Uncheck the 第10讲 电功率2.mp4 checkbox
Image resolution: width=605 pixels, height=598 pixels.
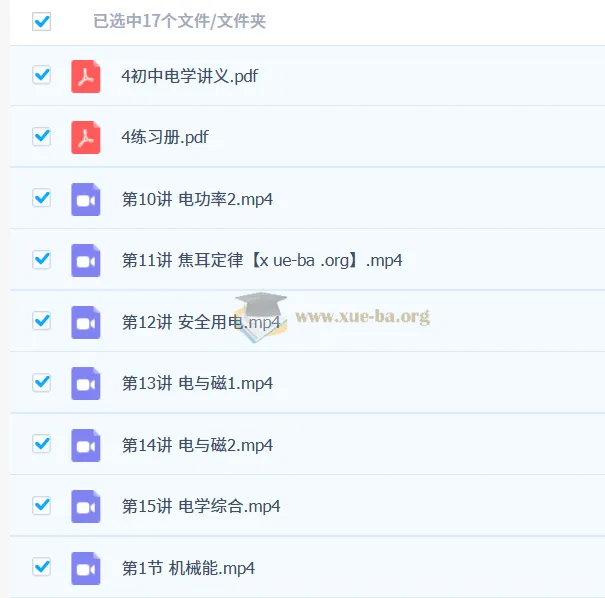pyautogui.click(x=41, y=198)
